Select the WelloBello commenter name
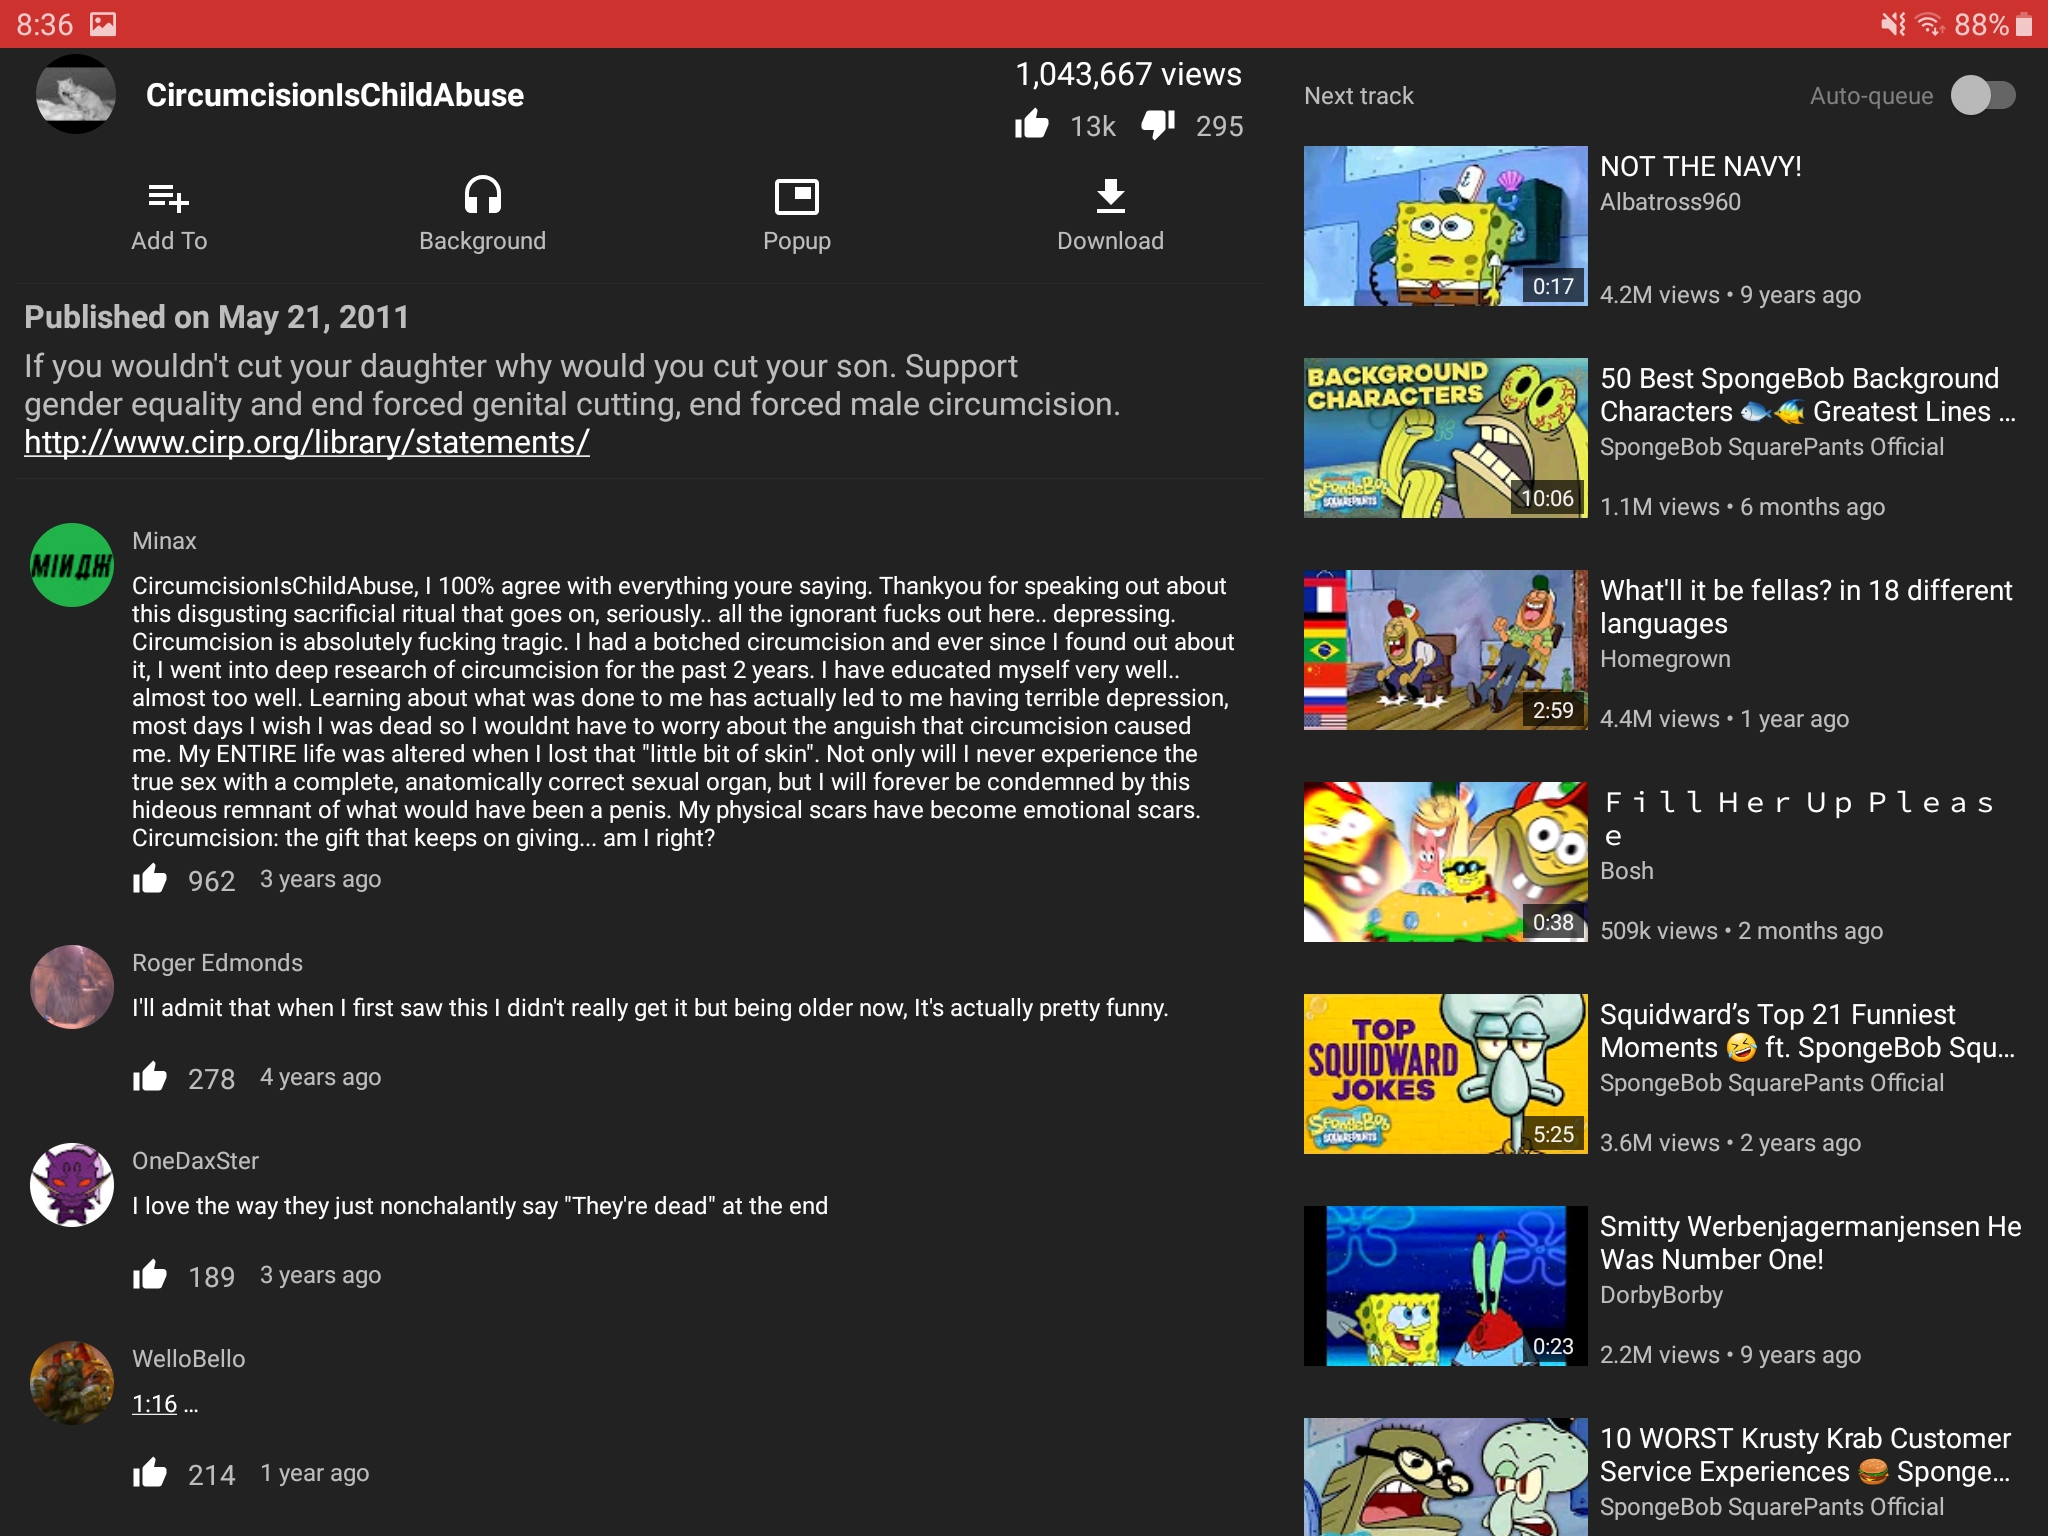This screenshot has height=1536, width=2048. click(189, 1359)
